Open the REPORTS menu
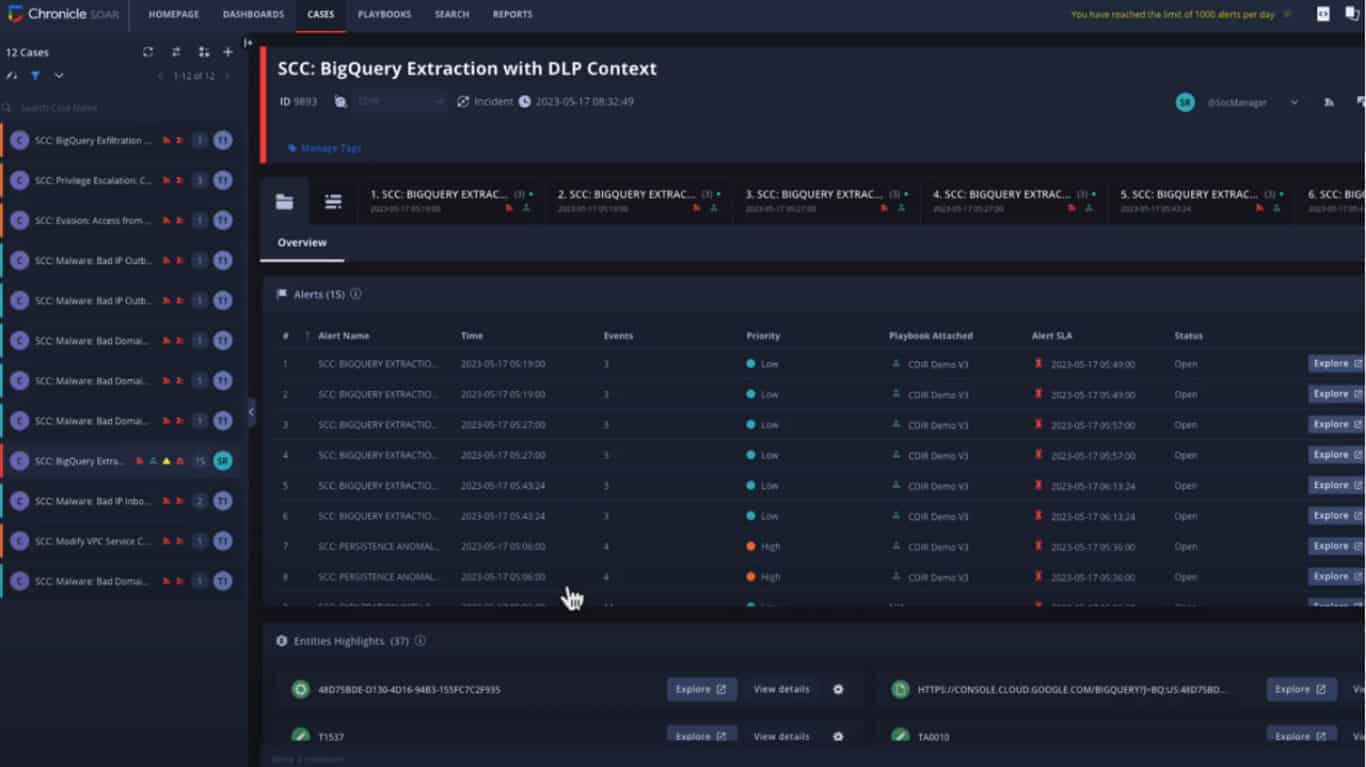This screenshot has height=767, width=1366. tap(512, 14)
